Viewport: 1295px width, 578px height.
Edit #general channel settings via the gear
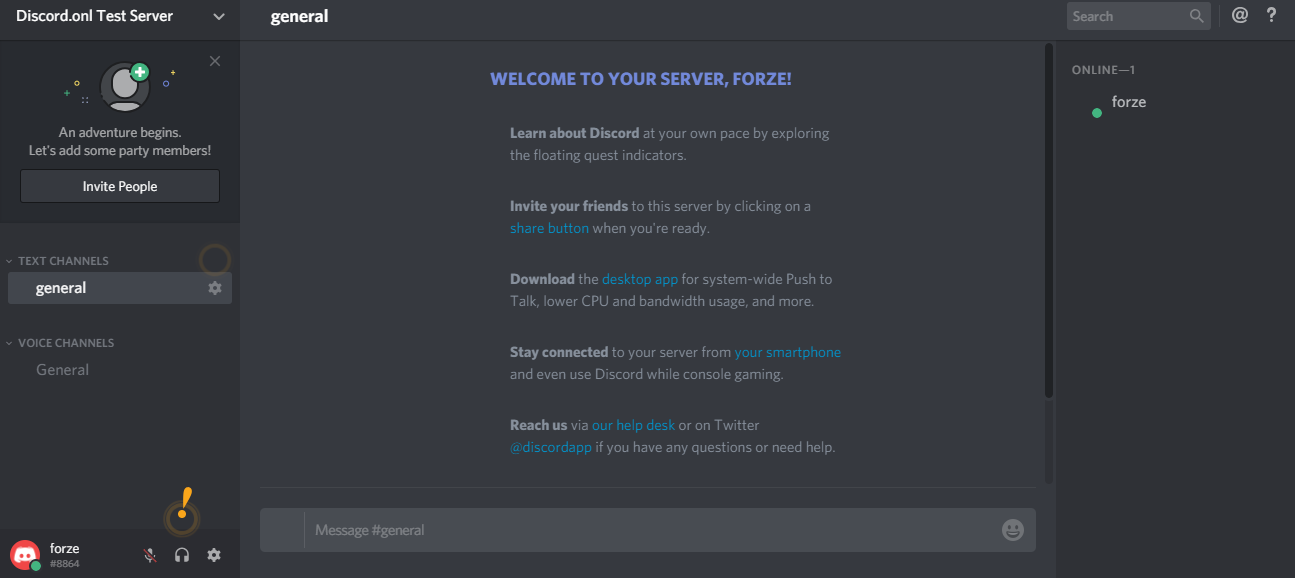click(x=214, y=287)
